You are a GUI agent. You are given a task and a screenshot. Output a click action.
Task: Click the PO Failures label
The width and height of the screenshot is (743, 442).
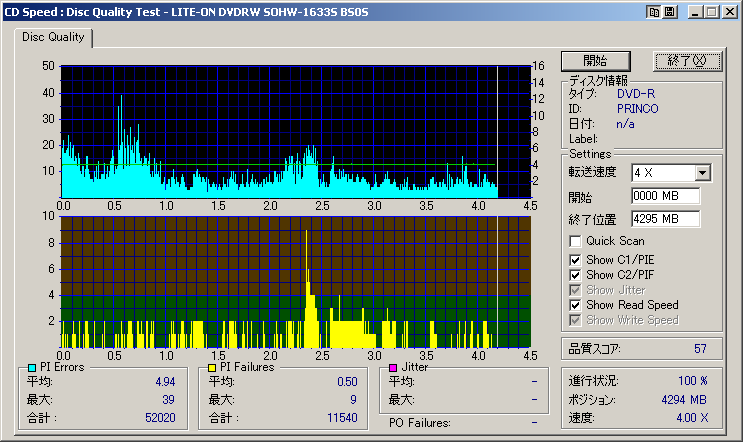tap(419, 423)
